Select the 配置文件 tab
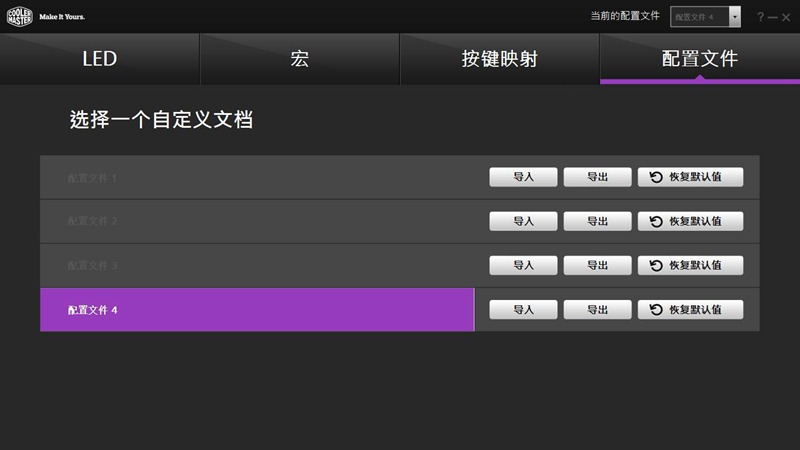This screenshot has width=800, height=450. [700, 59]
